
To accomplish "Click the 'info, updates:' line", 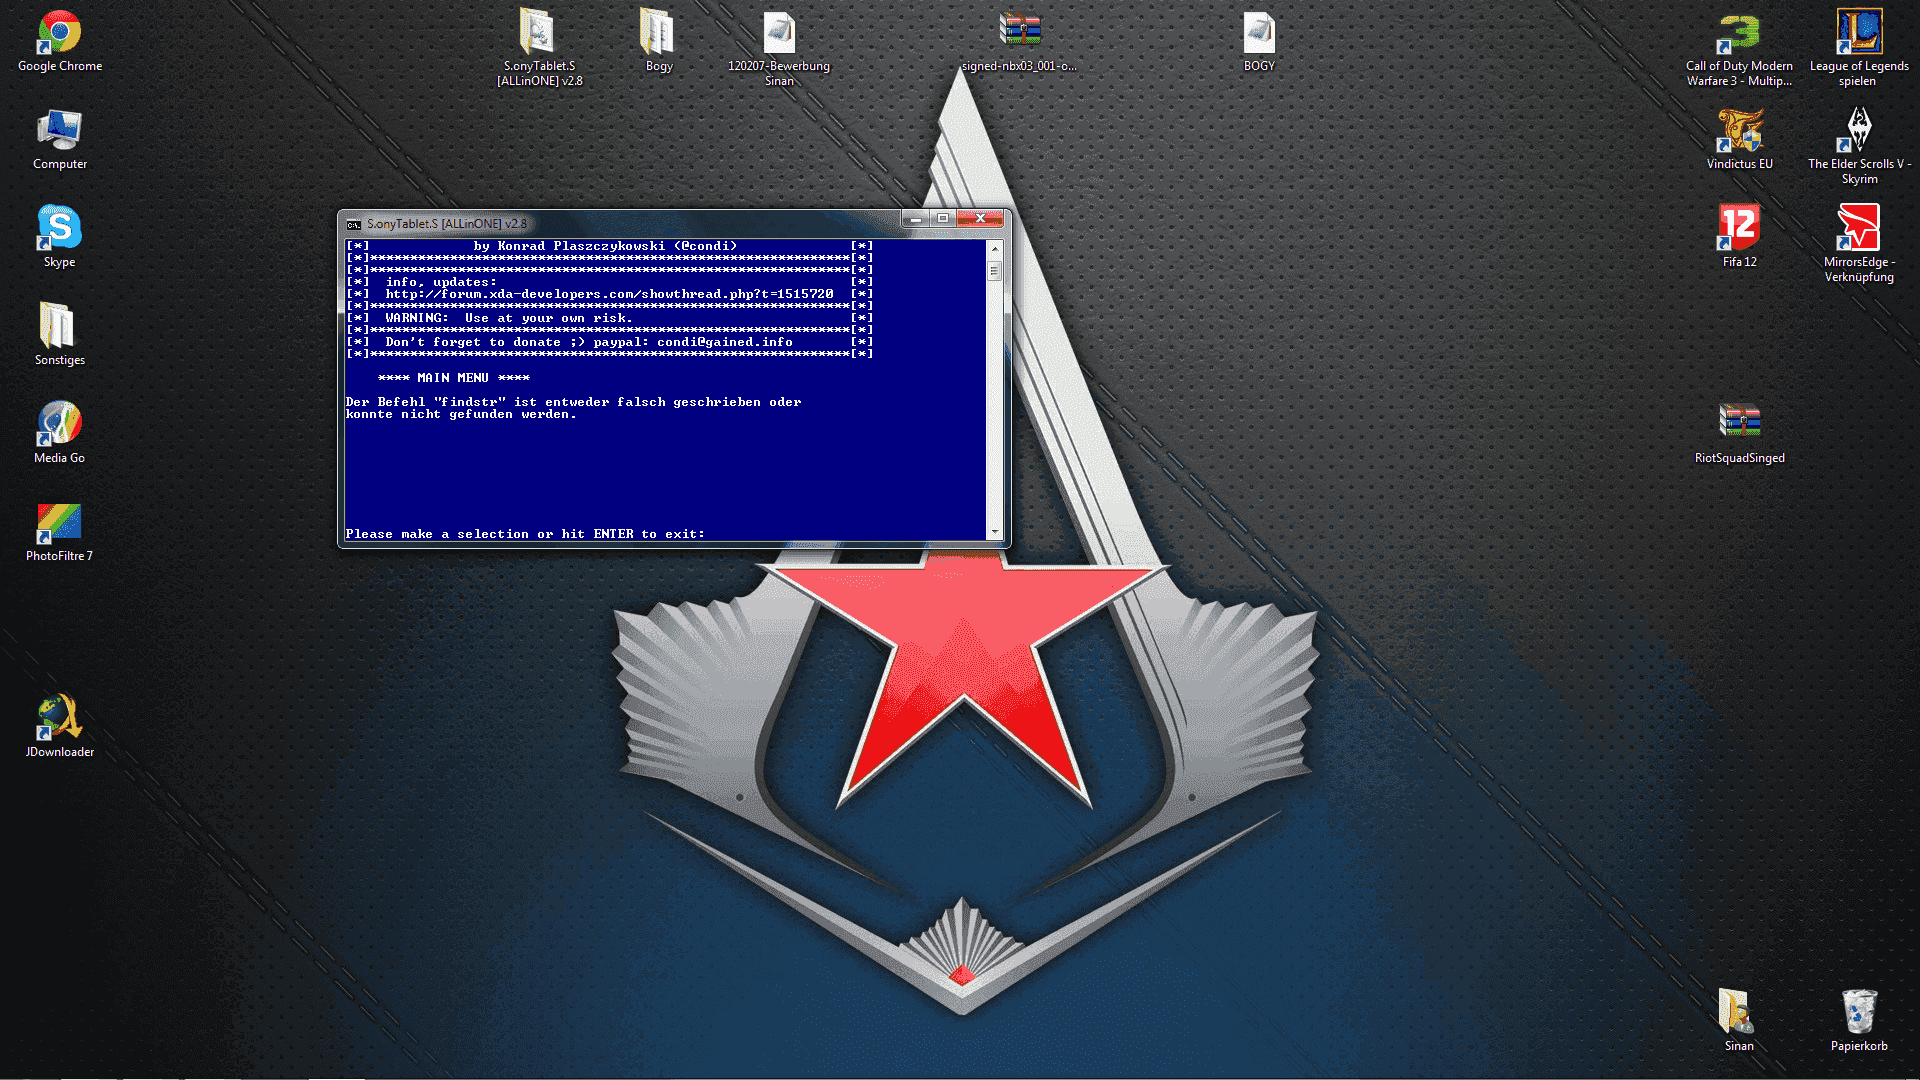I will 441,282.
